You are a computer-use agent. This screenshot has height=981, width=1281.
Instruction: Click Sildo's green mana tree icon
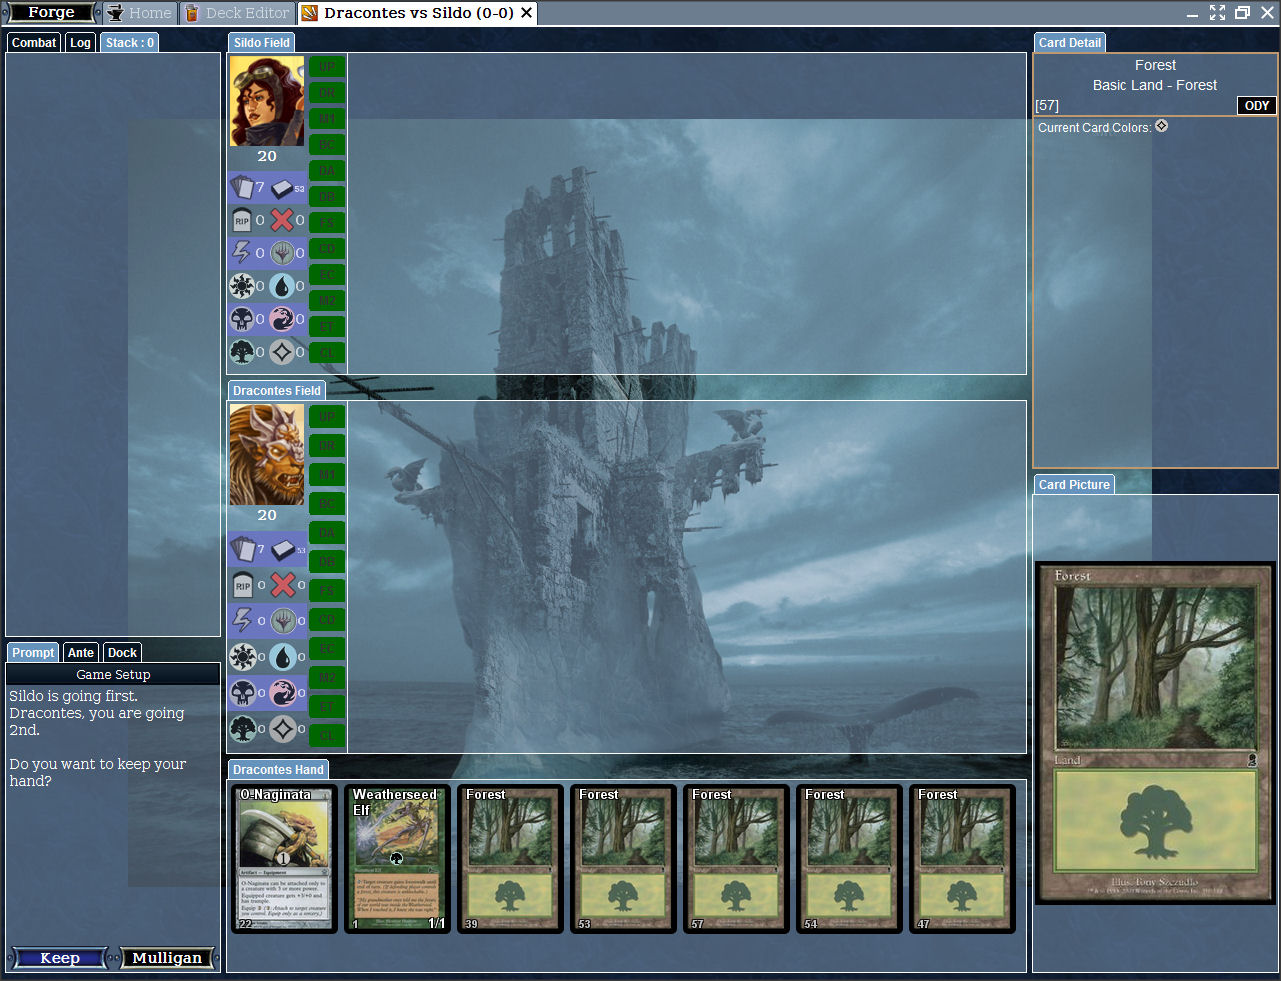(242, 352)
